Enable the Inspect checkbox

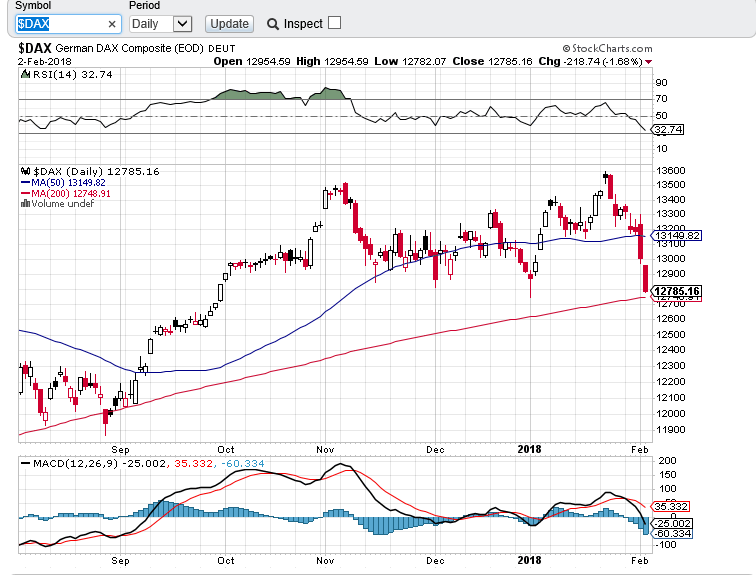click(334, 23)
